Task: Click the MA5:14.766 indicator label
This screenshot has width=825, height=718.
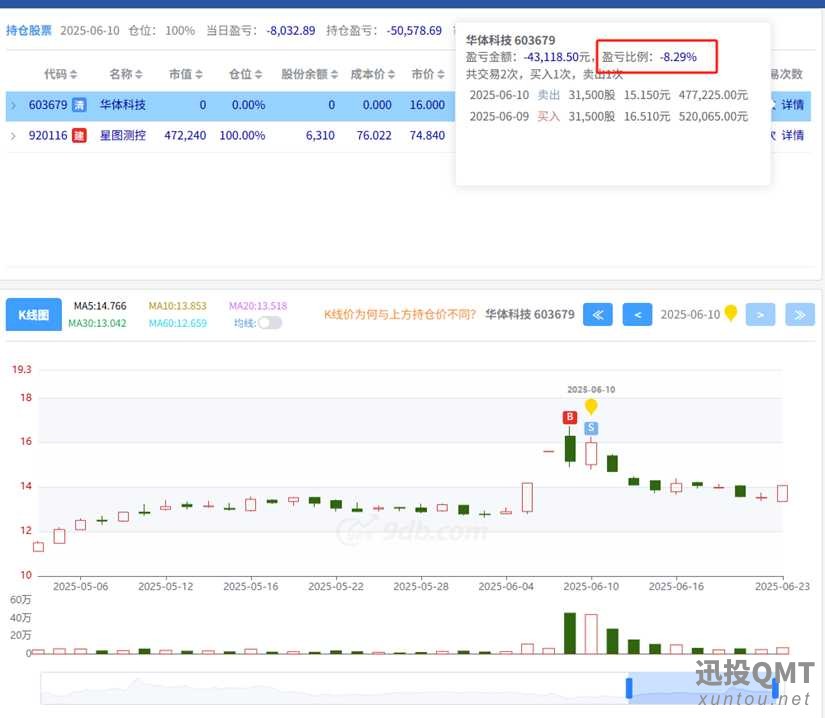Action: coord(100,306)
